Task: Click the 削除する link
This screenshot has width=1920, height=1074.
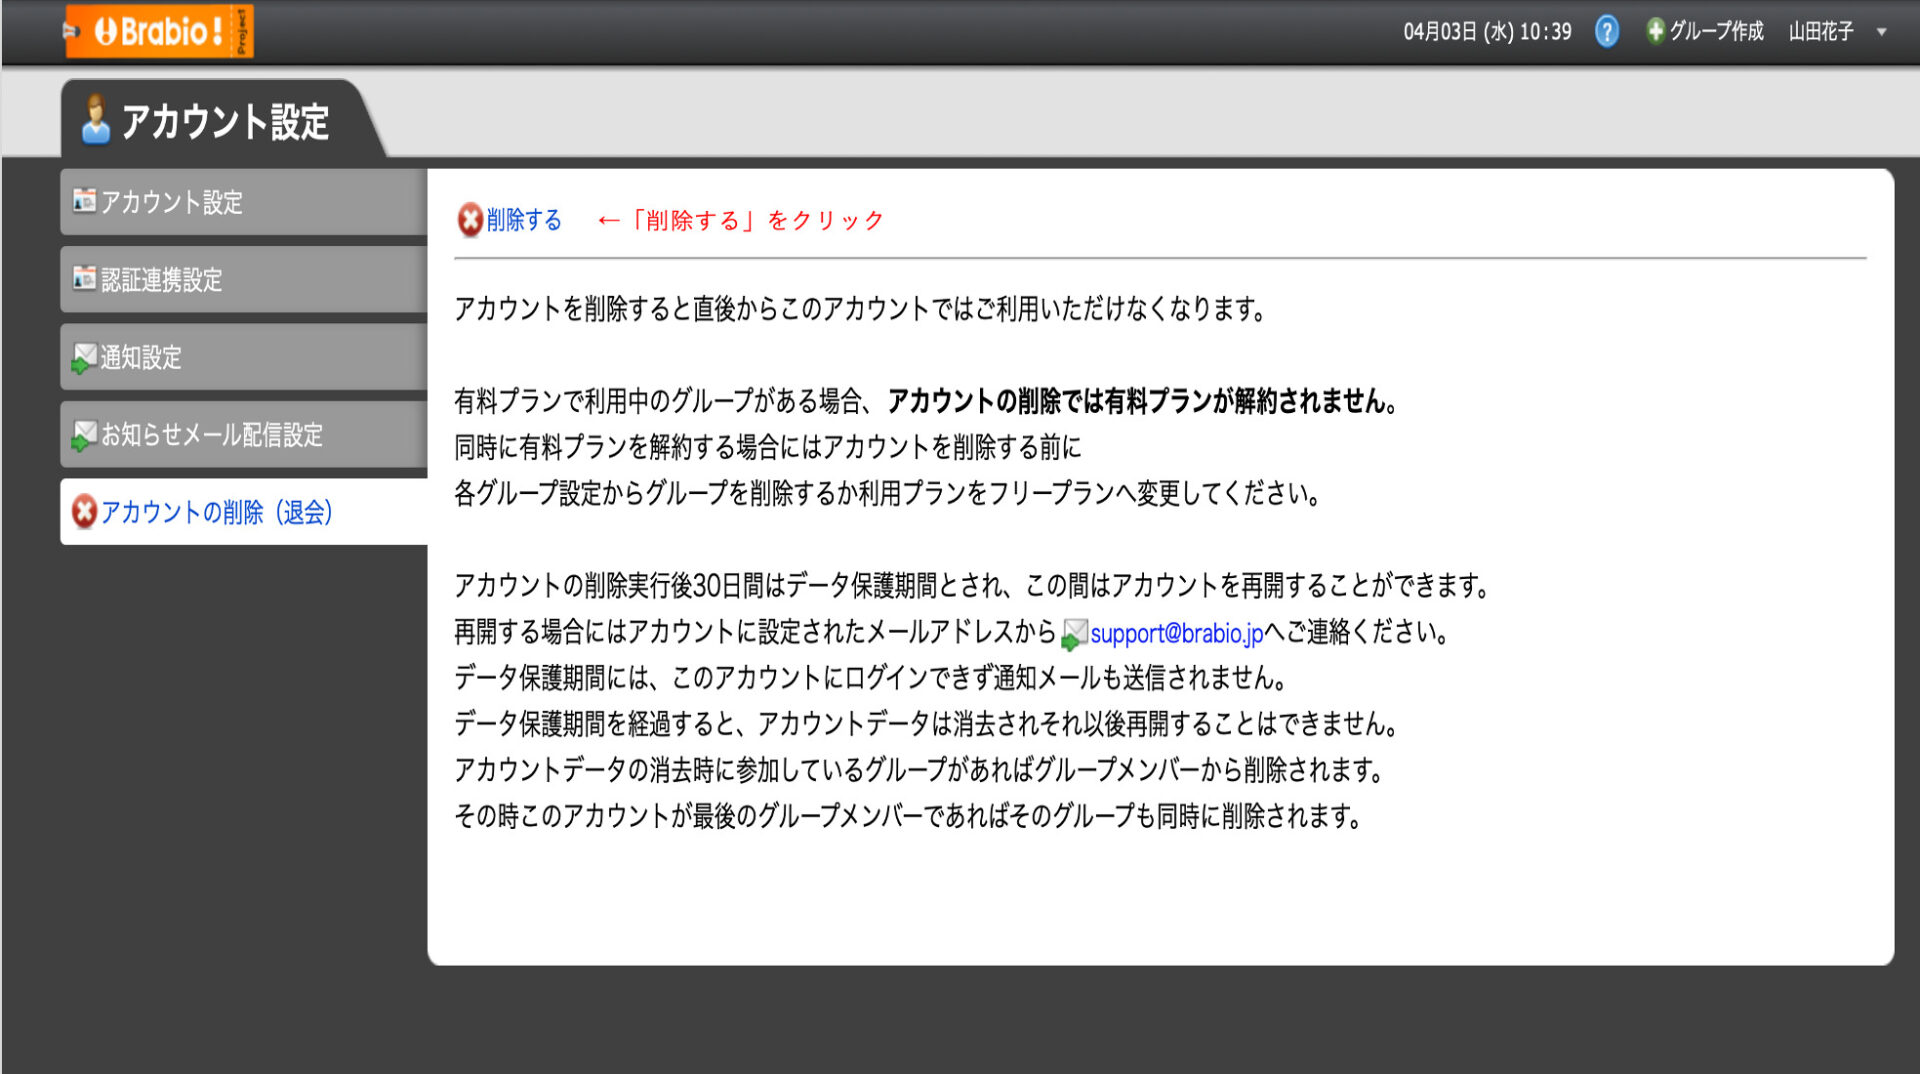Action: click(x=522, y=220)
